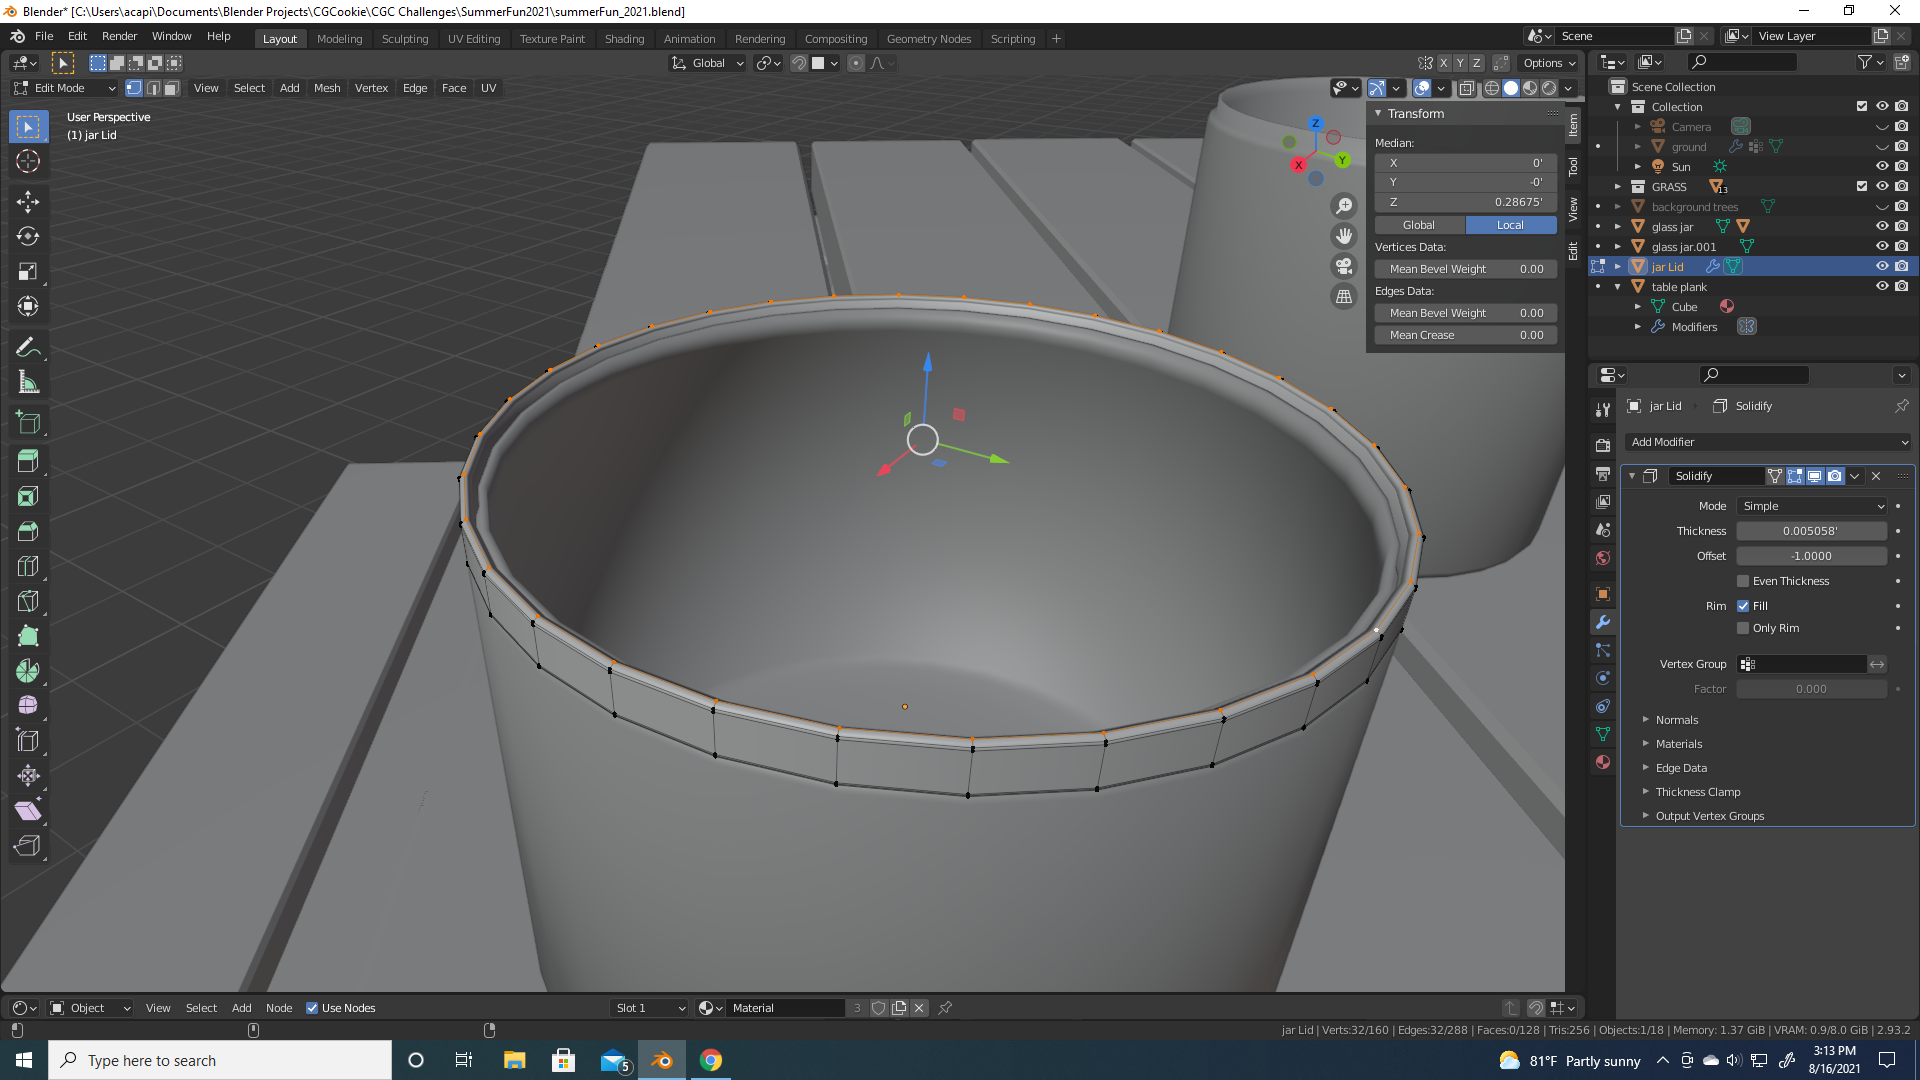Select the Move tool in toolbar
Viewport: 1920px width, 1080px height.
point(28,201)
